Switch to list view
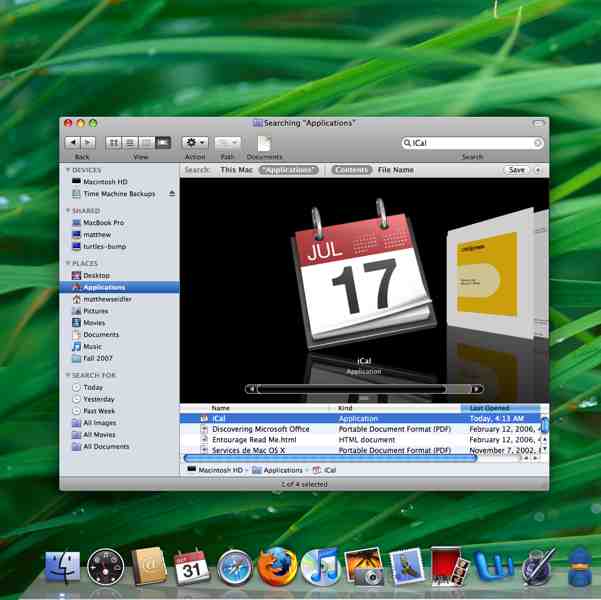 130,143
